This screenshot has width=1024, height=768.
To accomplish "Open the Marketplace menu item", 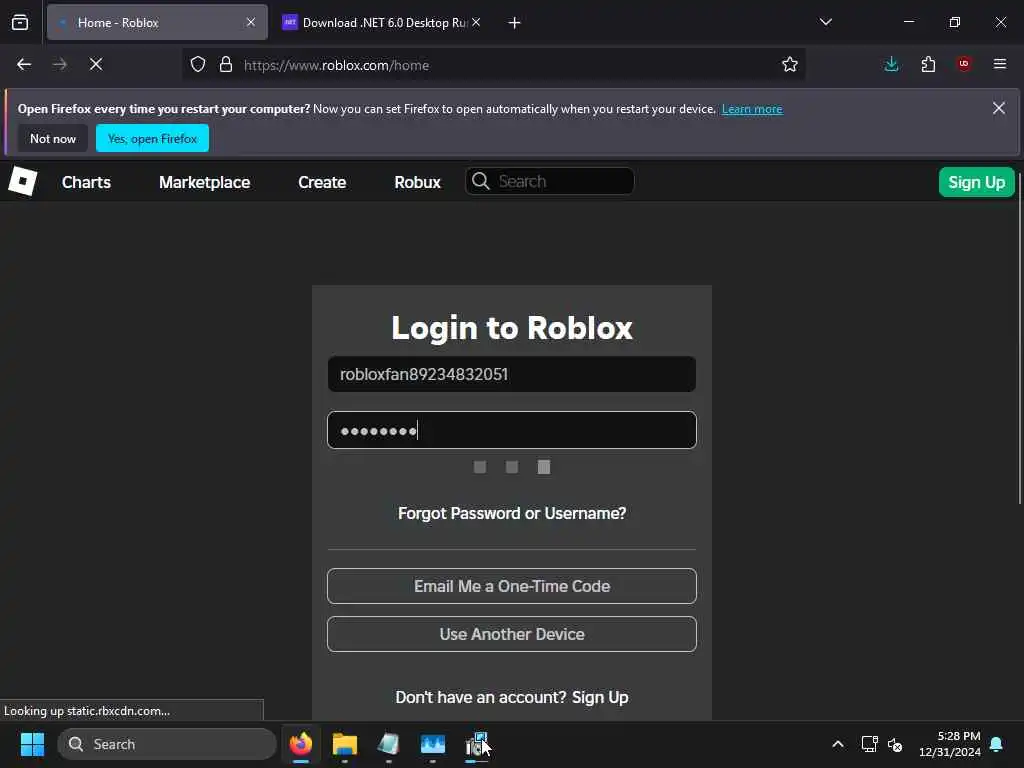I will 204,182.
